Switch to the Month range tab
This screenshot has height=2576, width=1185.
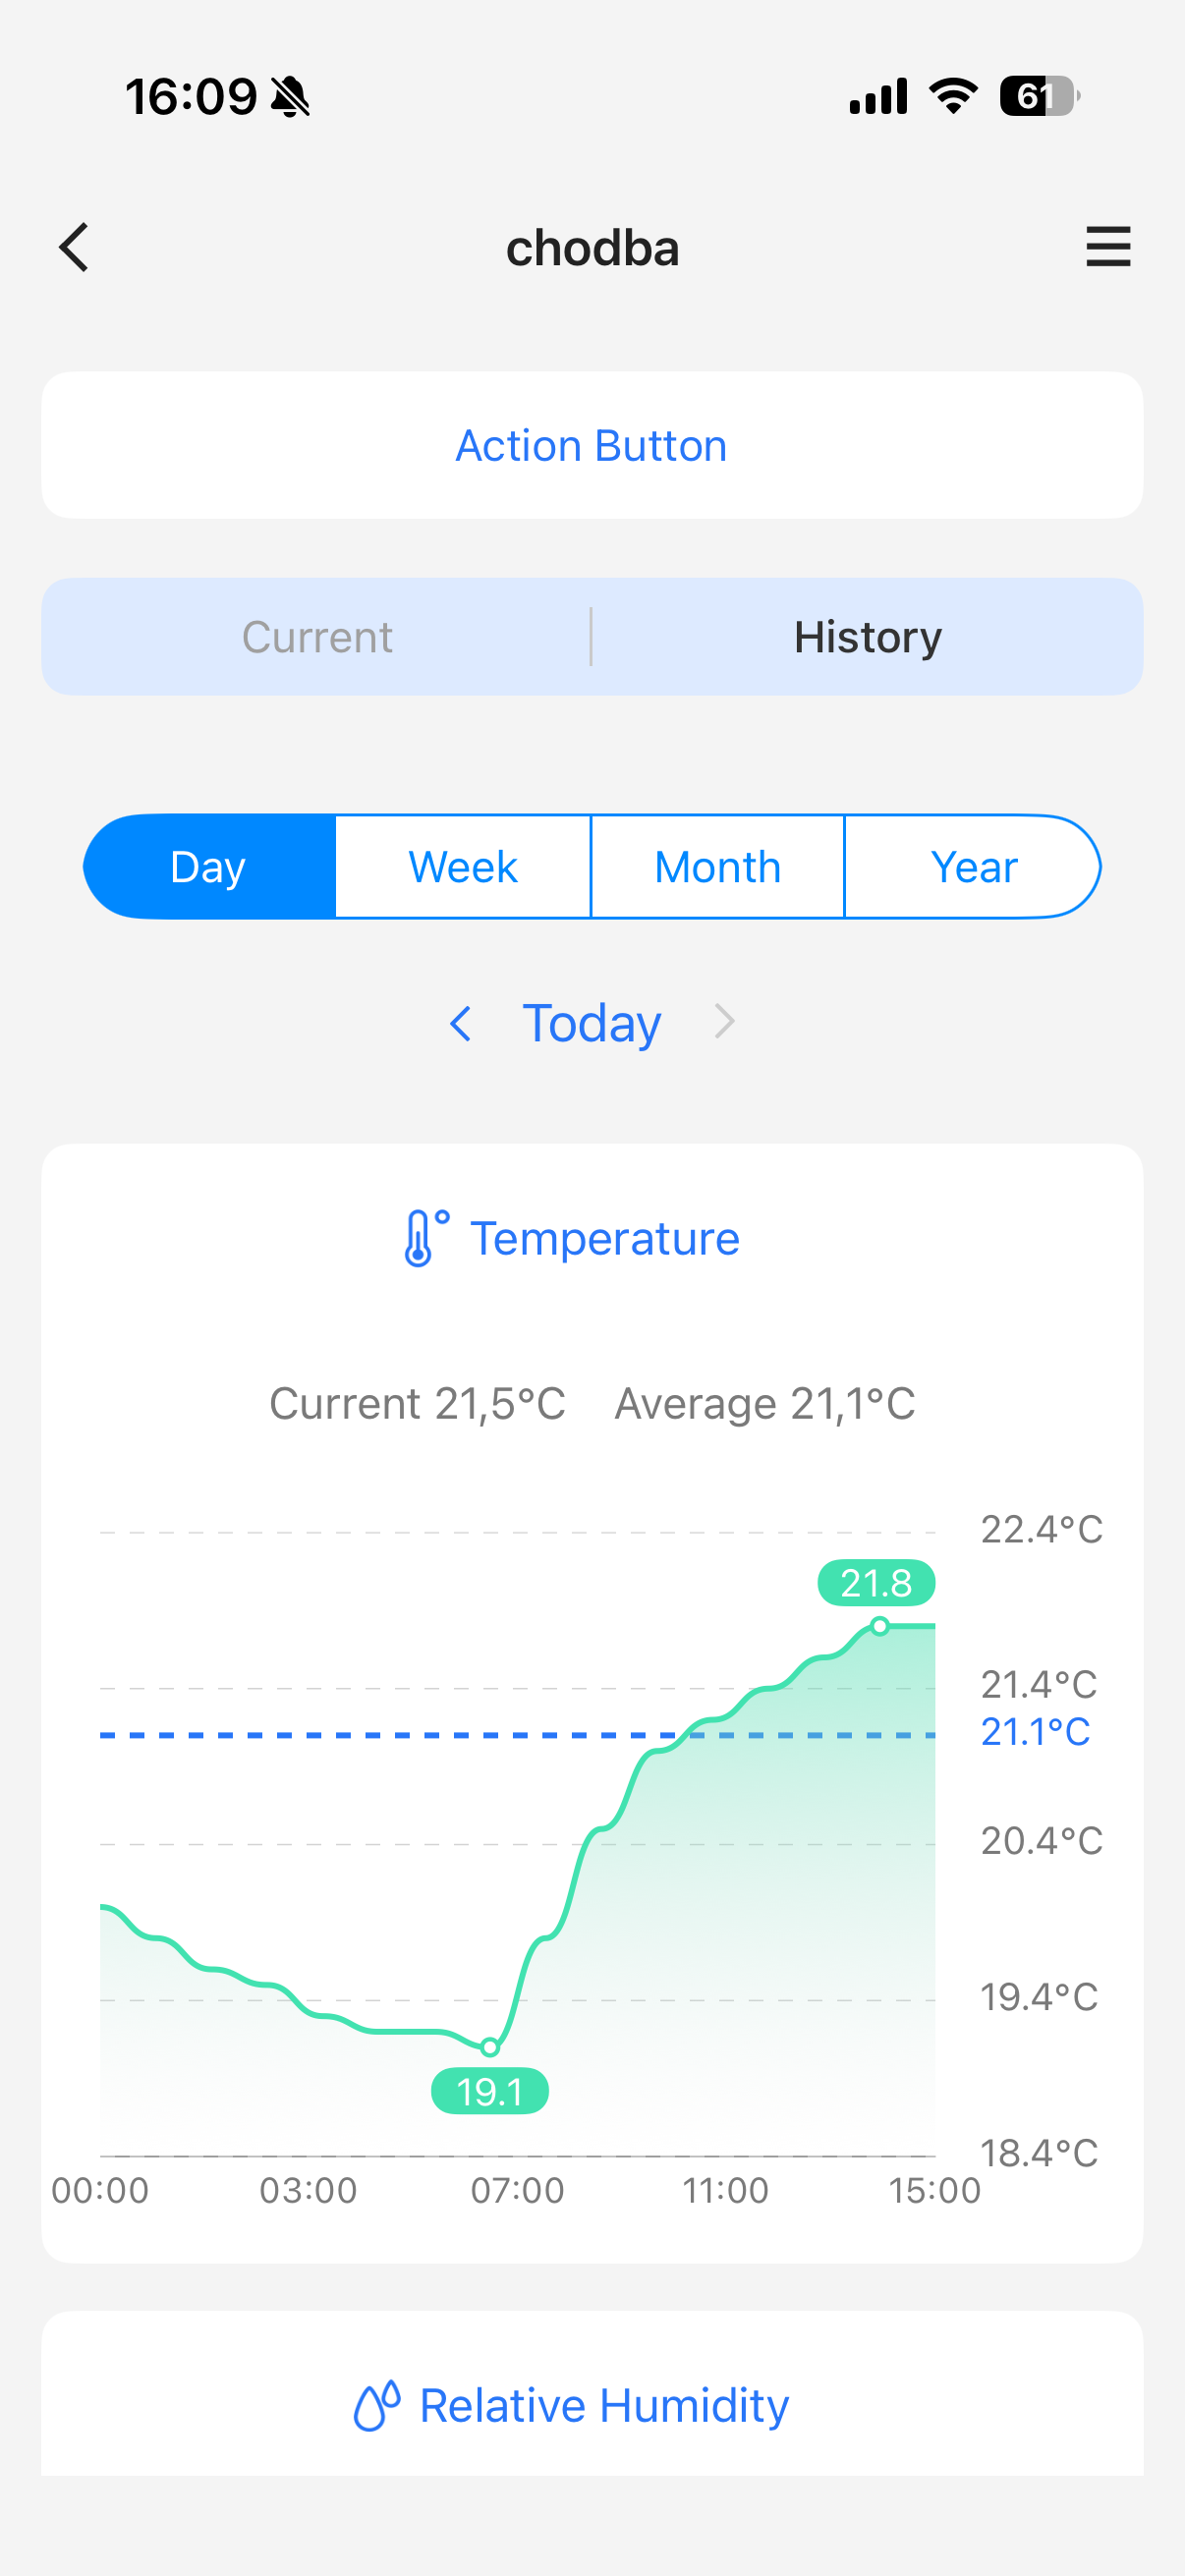[x=717, y=867]
